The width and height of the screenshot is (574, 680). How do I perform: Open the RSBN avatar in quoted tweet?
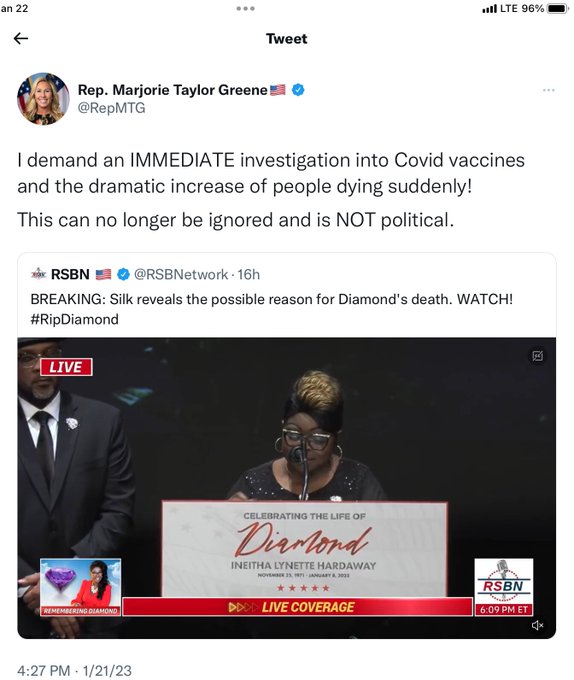point(39,274)
